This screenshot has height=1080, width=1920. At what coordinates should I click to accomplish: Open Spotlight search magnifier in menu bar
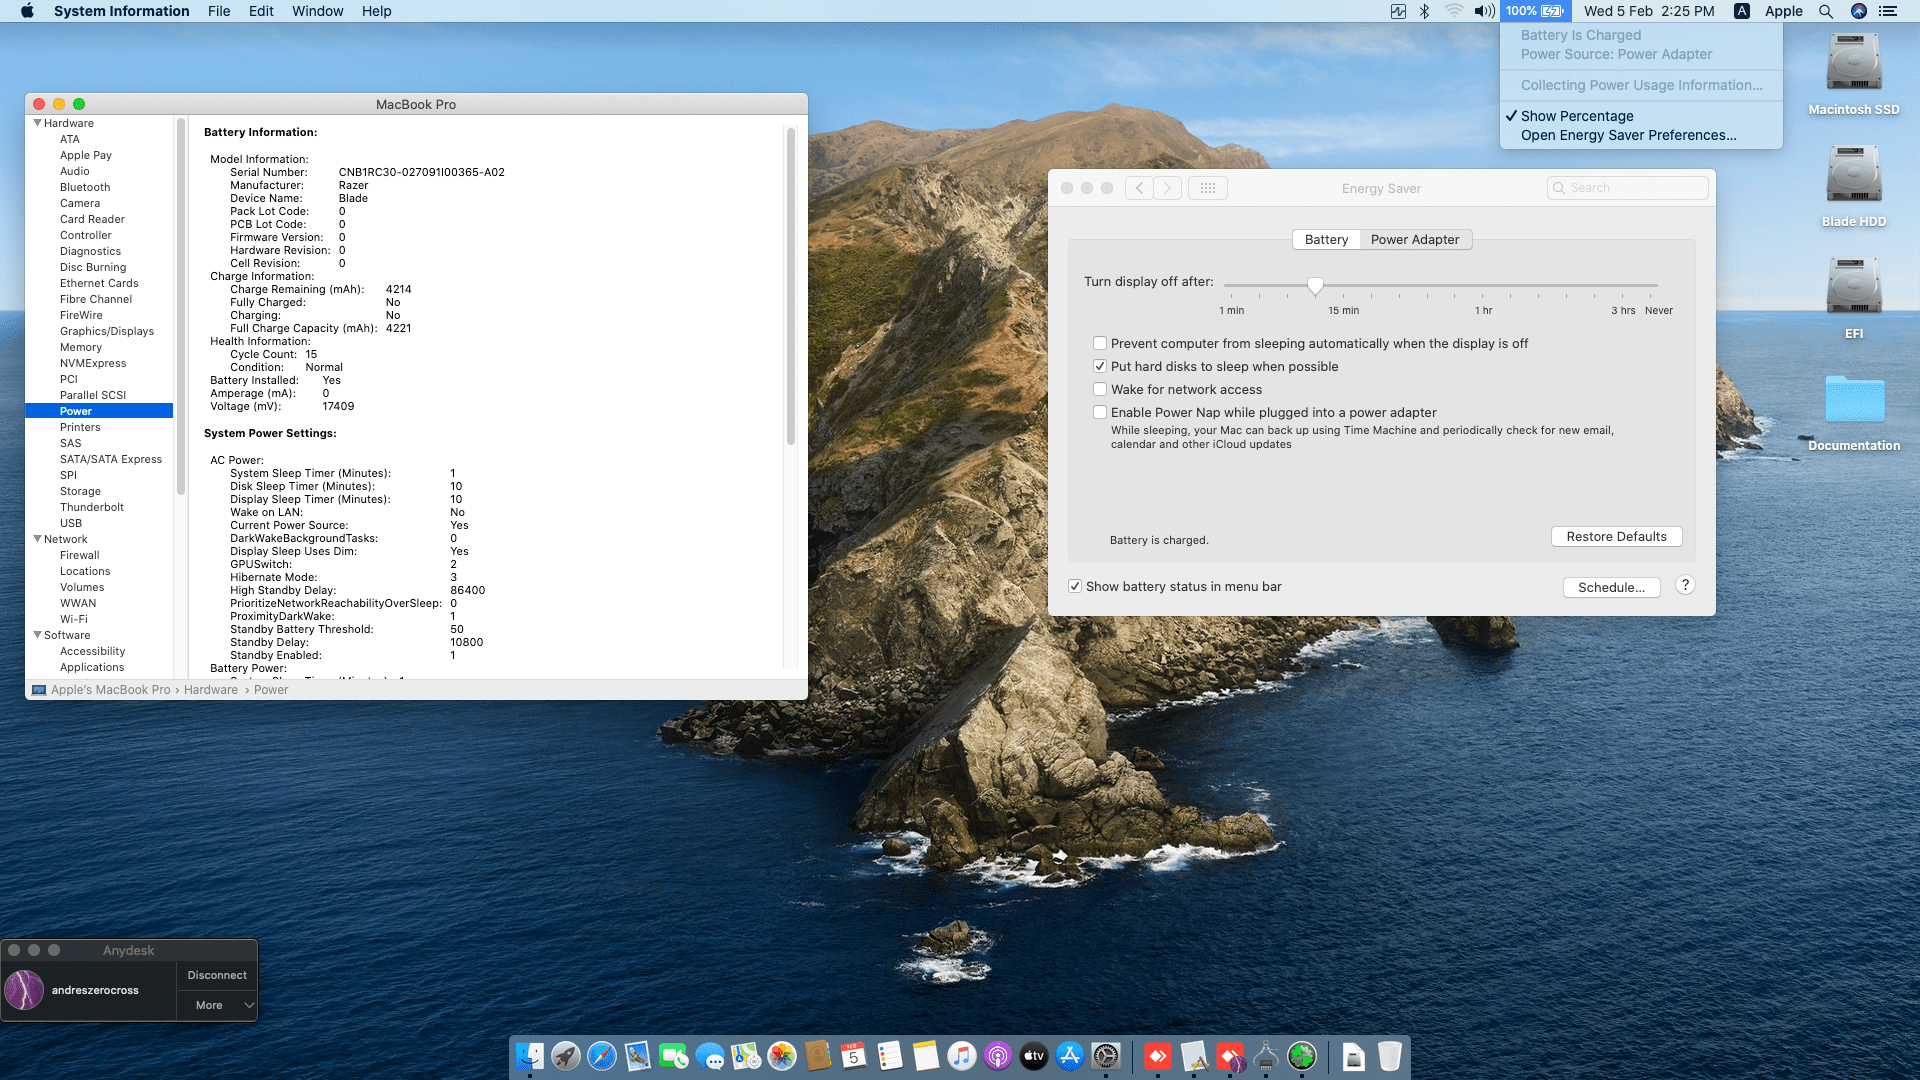point(1826,11)
